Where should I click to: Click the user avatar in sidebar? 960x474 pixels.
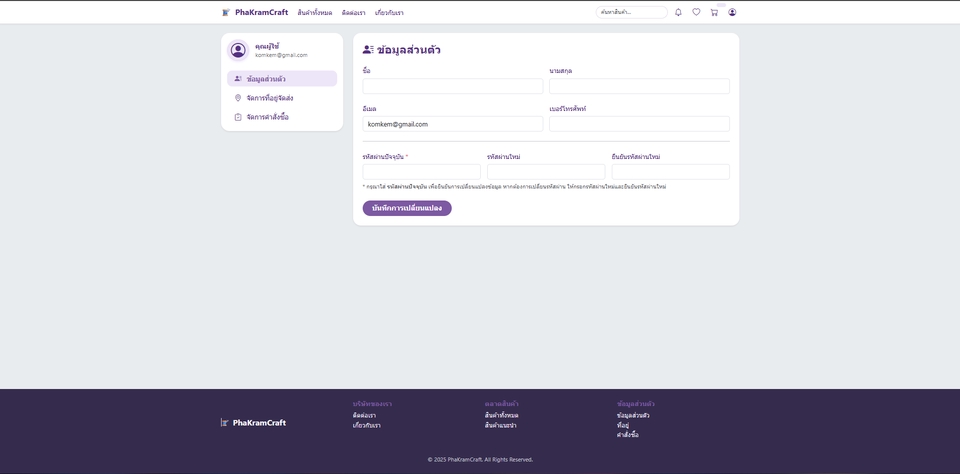(238, 50)
